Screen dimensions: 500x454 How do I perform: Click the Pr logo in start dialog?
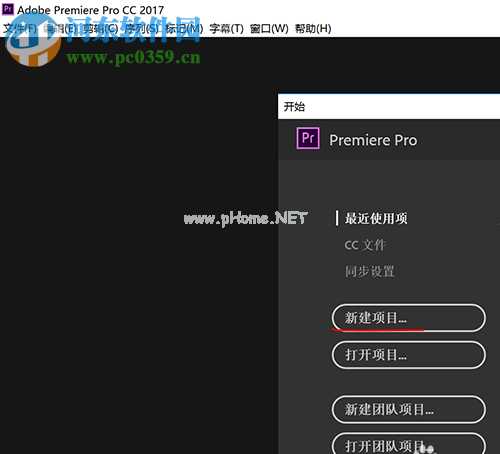point(308,138)
